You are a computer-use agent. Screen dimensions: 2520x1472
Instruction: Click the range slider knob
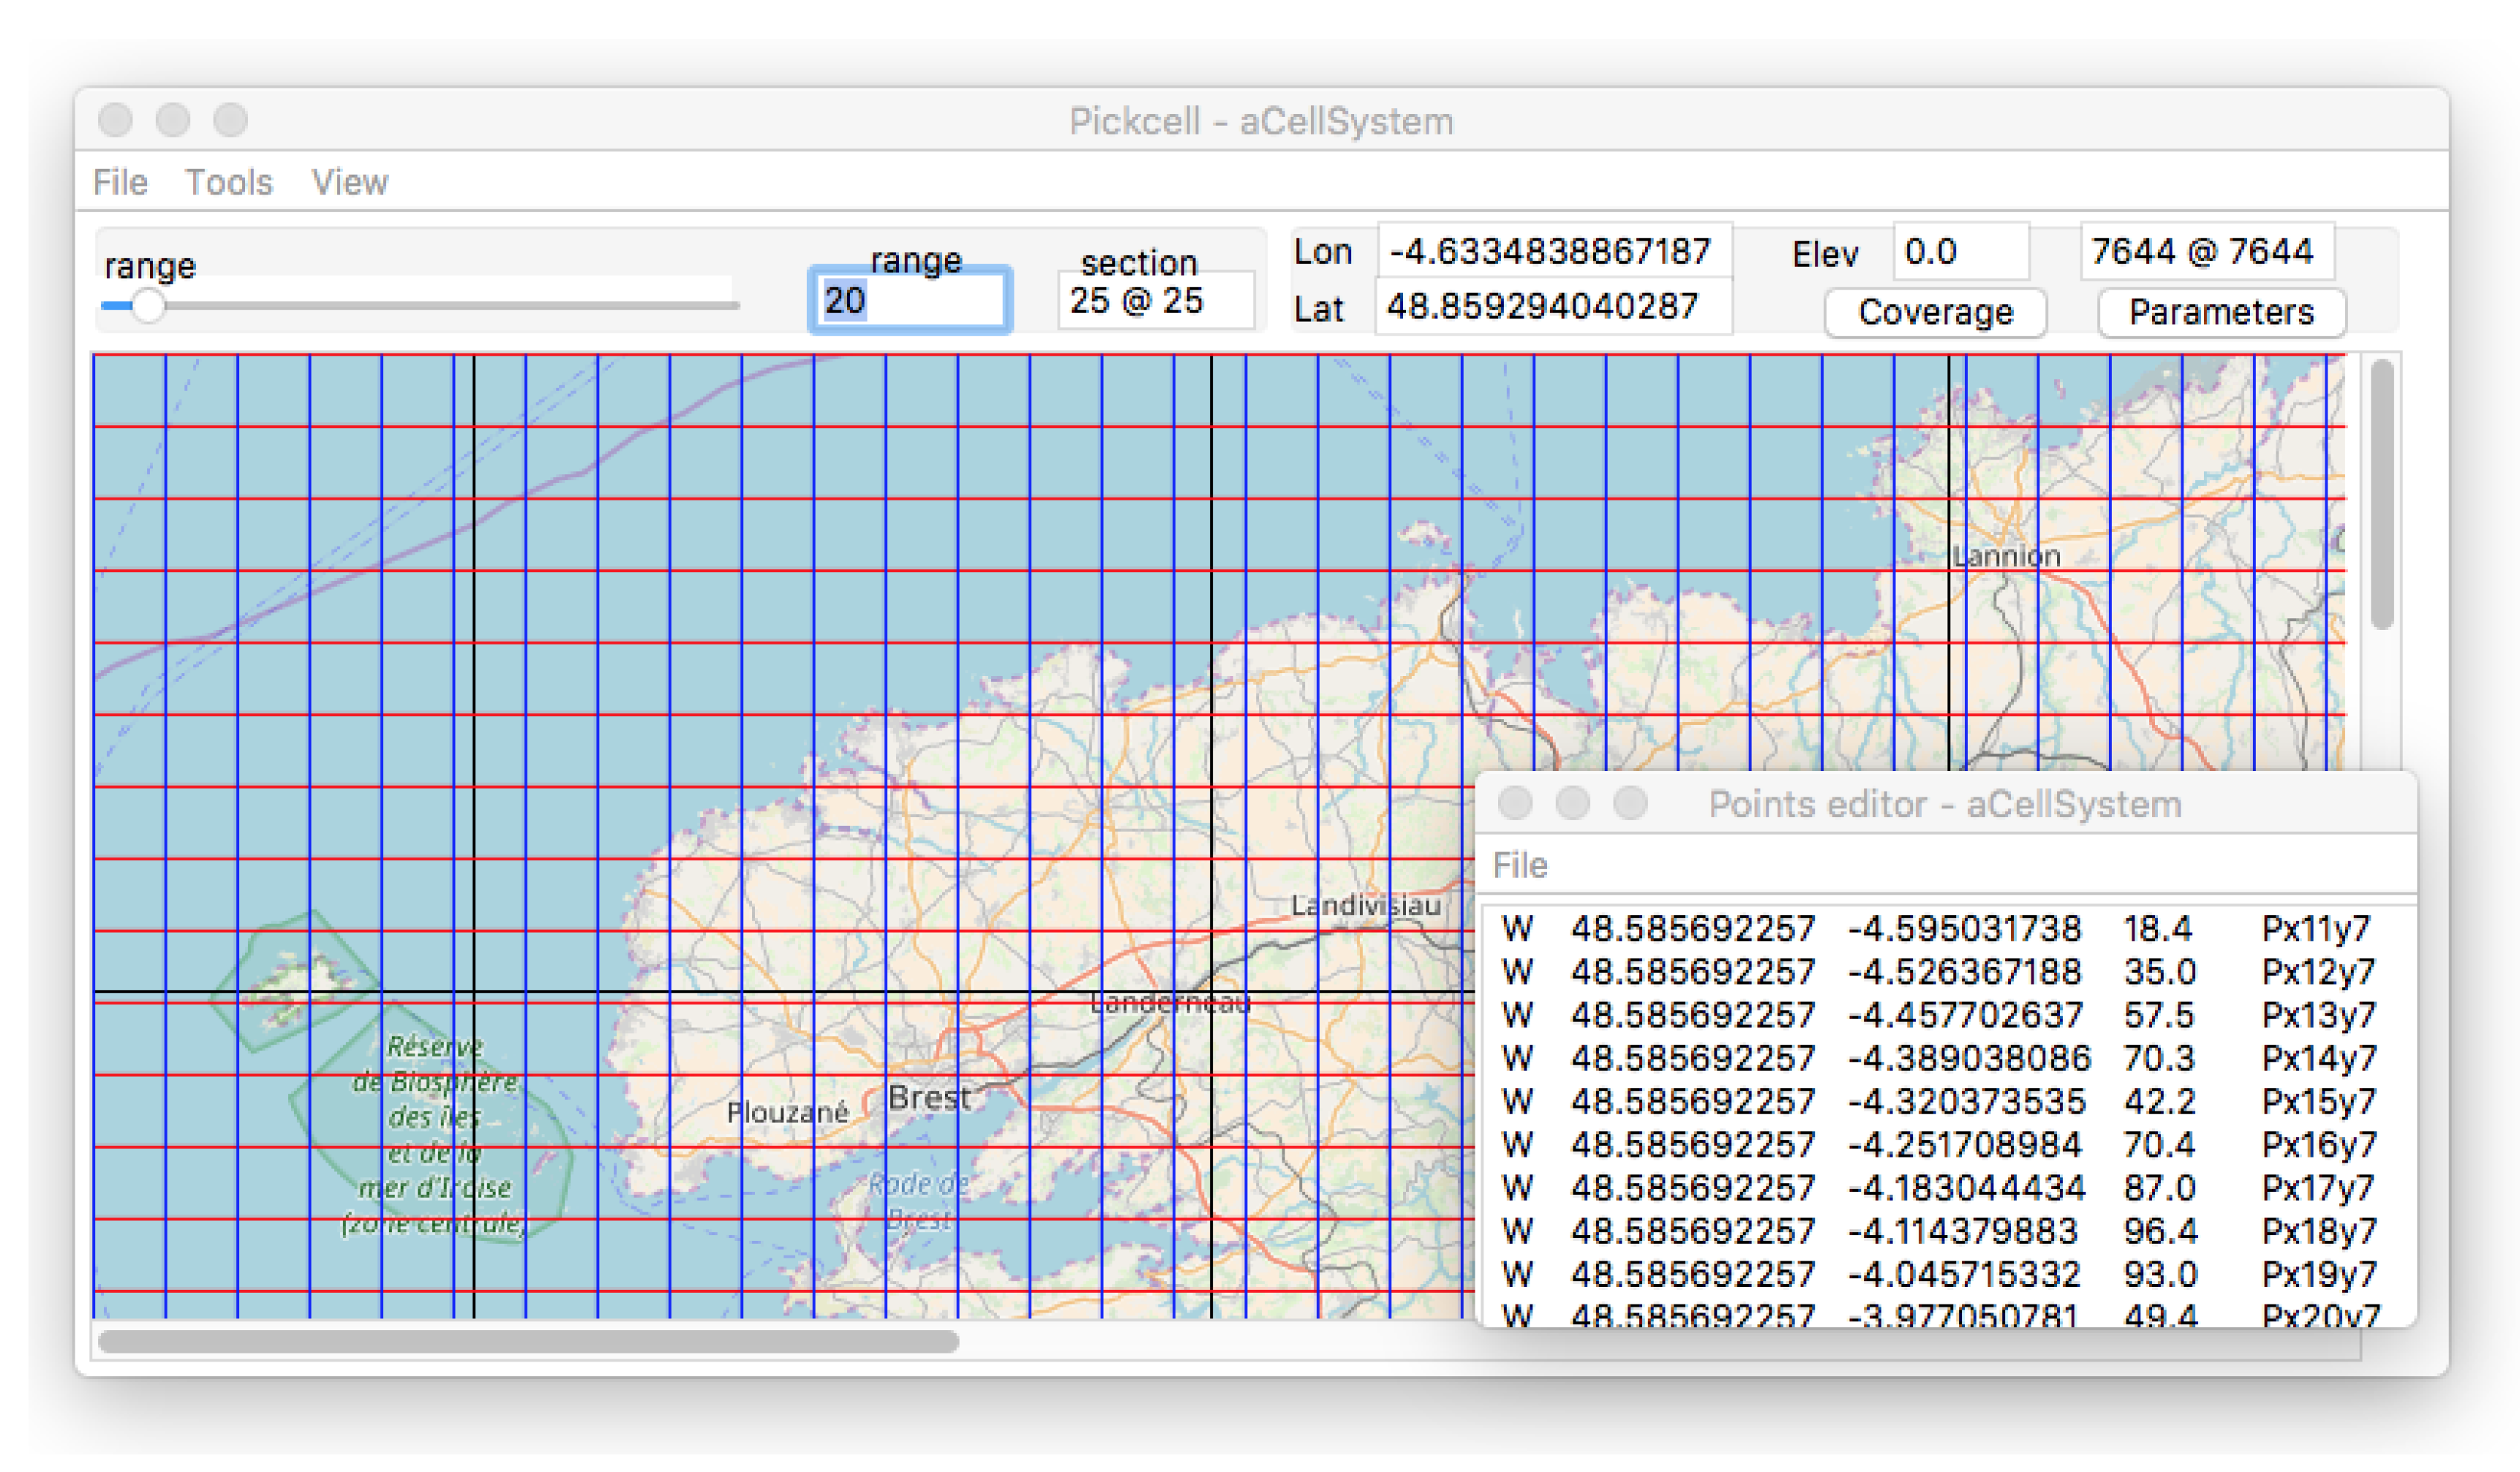pyautogui.click(x=148, y=306)
